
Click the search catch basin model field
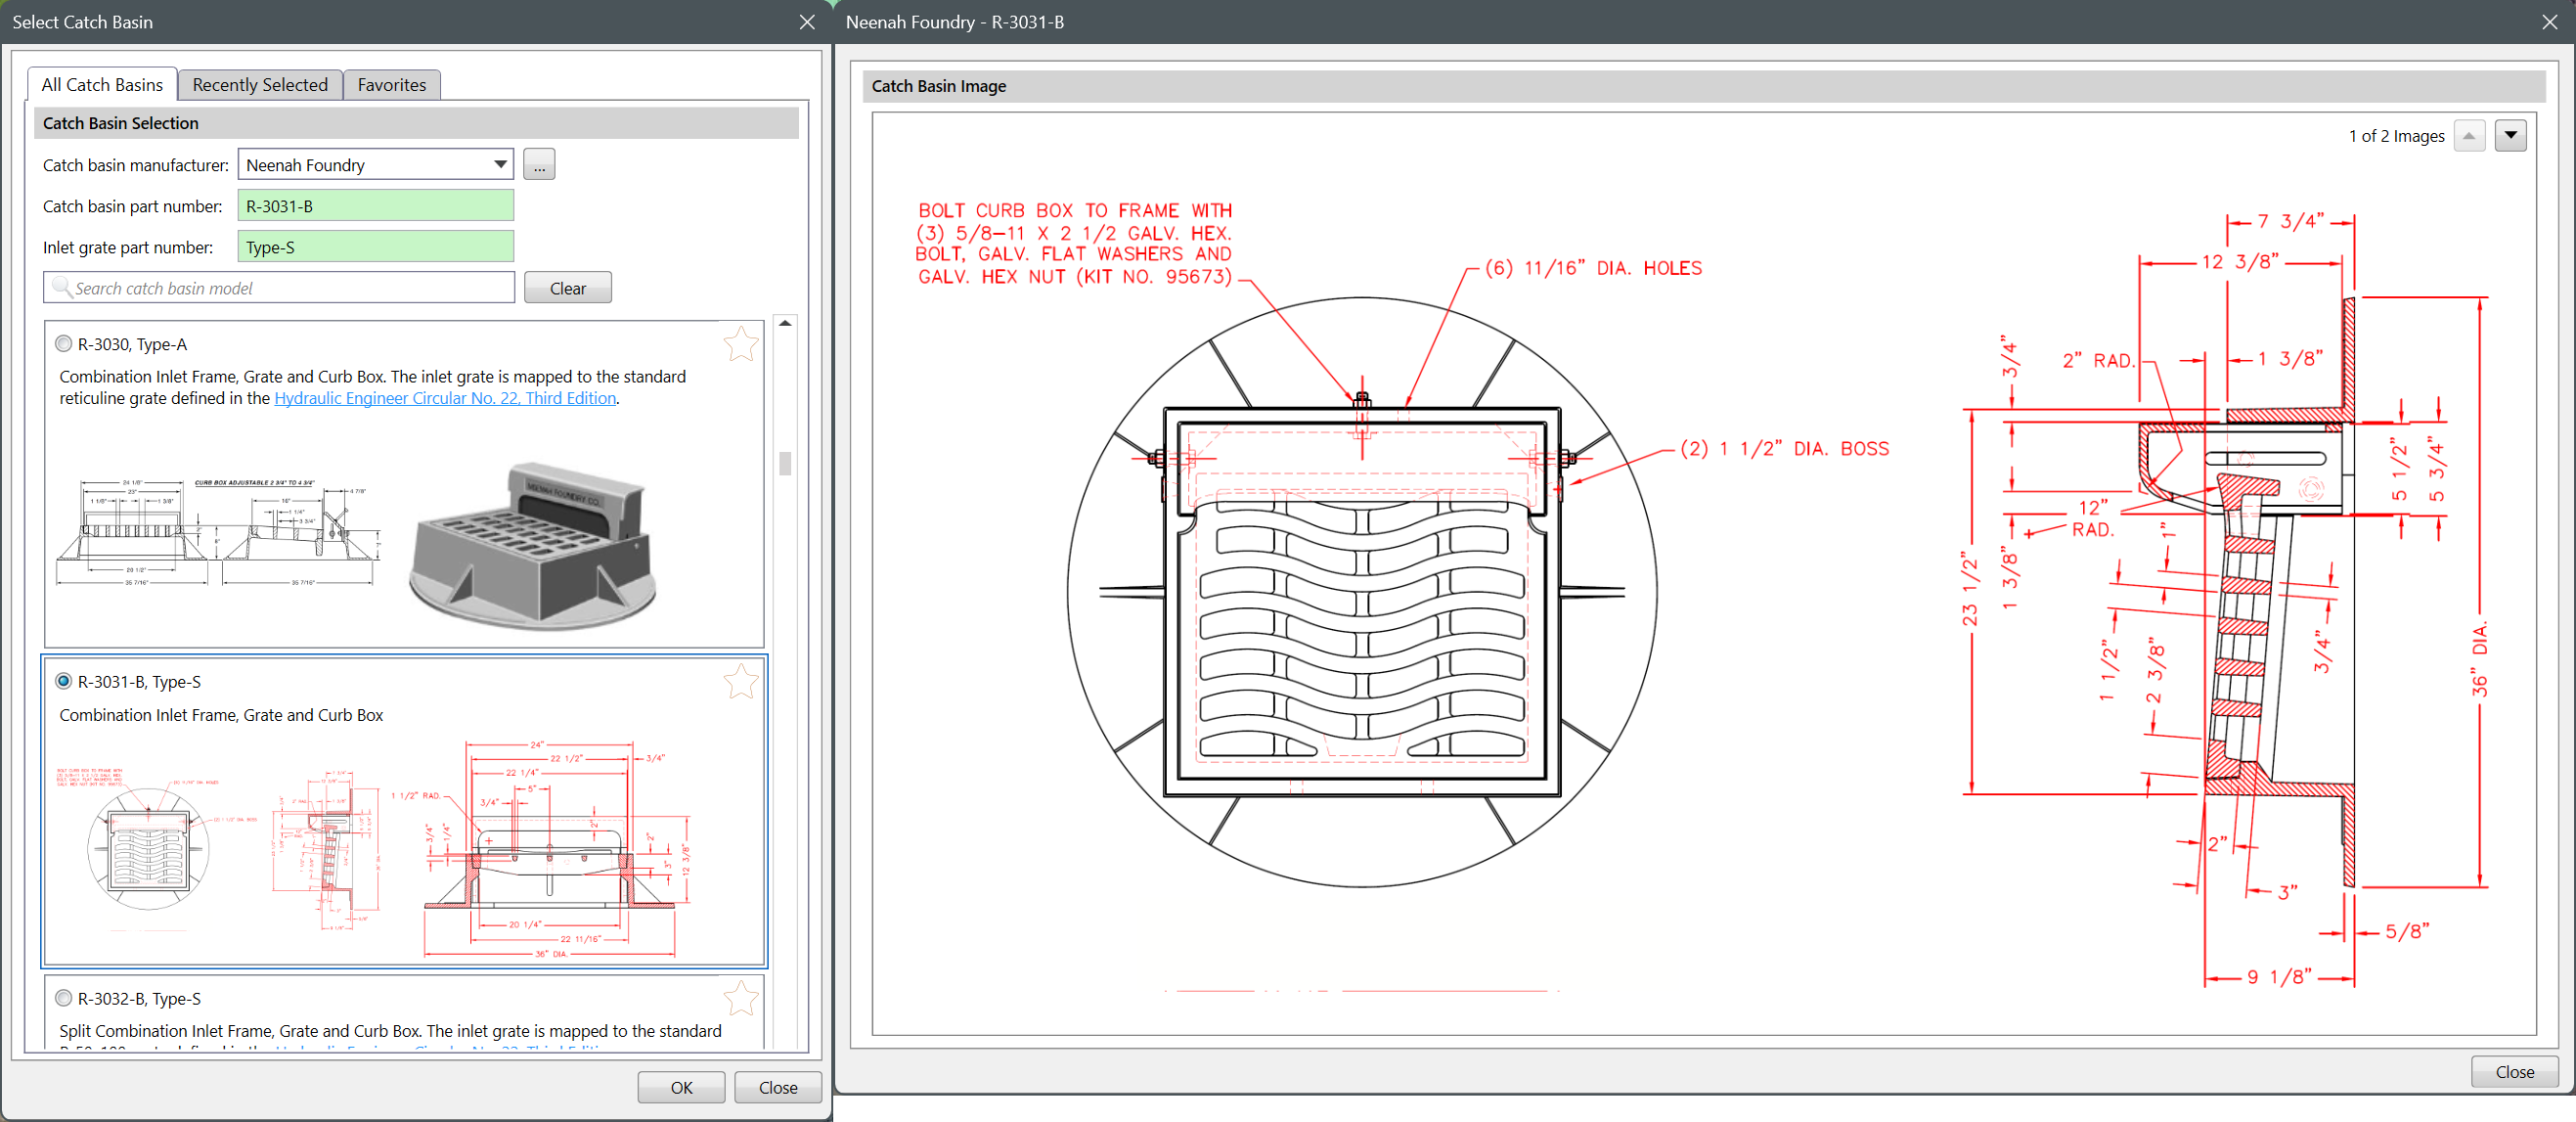click(290, 288)
